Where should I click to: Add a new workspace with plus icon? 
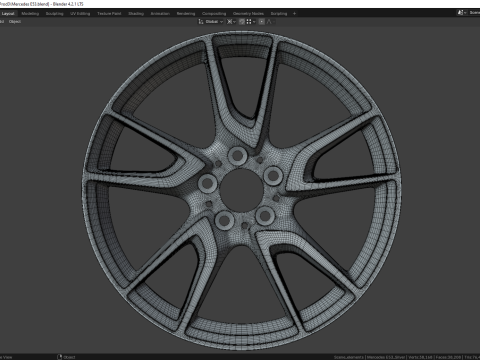tap(294, 14)
